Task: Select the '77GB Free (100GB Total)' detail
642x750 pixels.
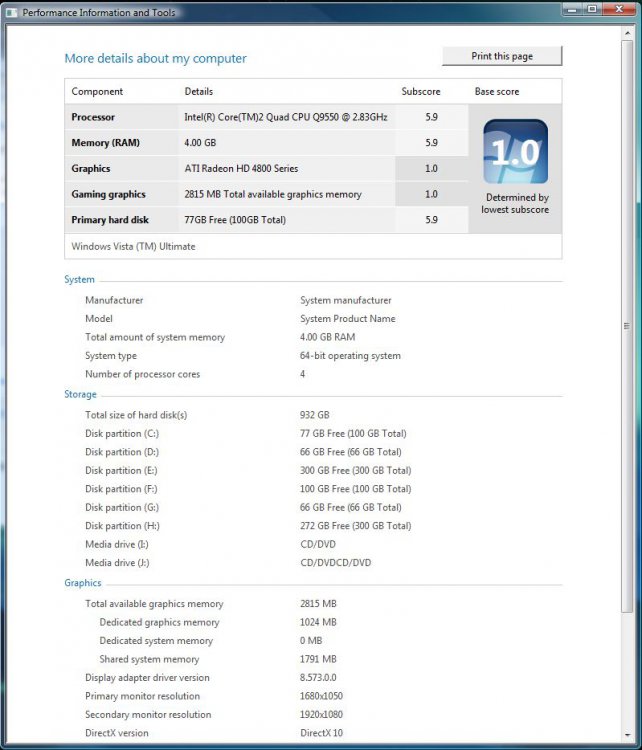Action: [235, 220]
